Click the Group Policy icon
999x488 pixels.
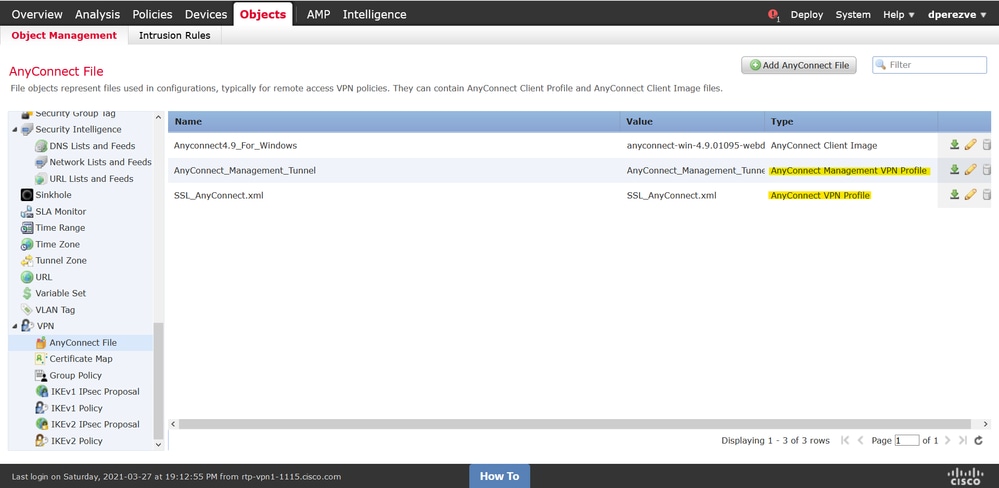point(41,375)
